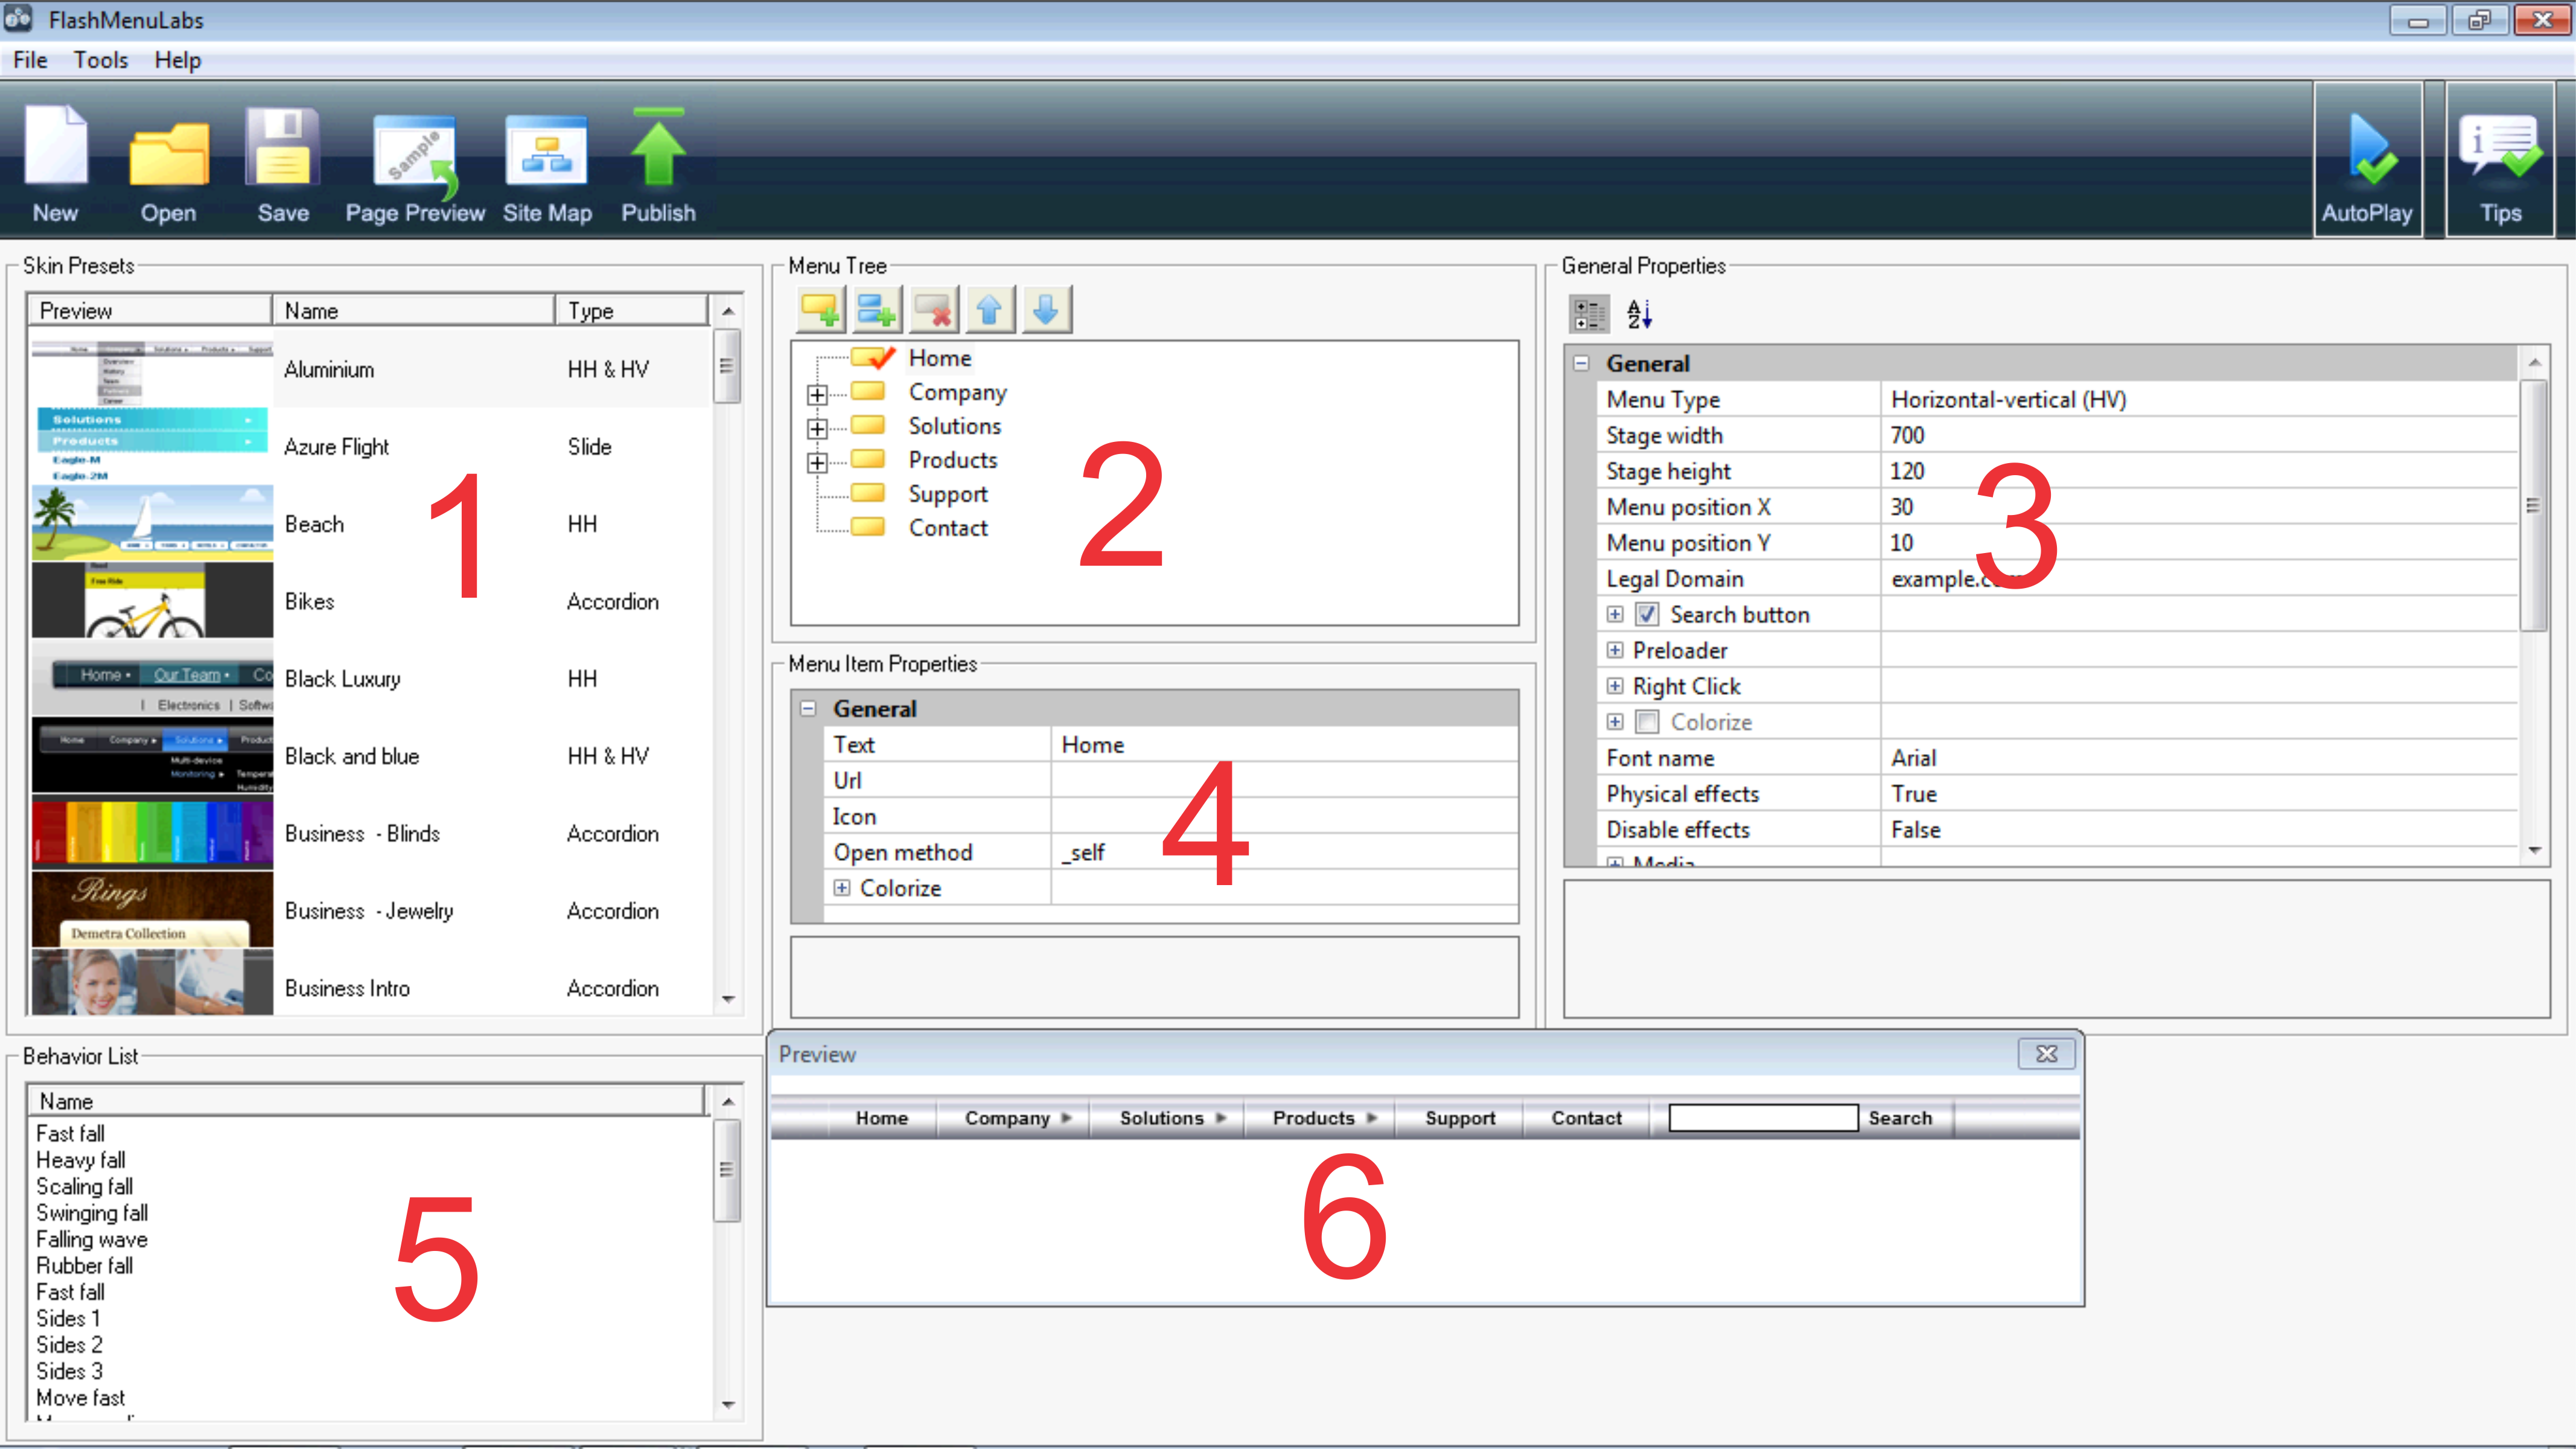Image resolution: width=2576 pixels, height=1449 pixels.
Task: Uncheck the Search button checkbox
Action: (1647, 614)
